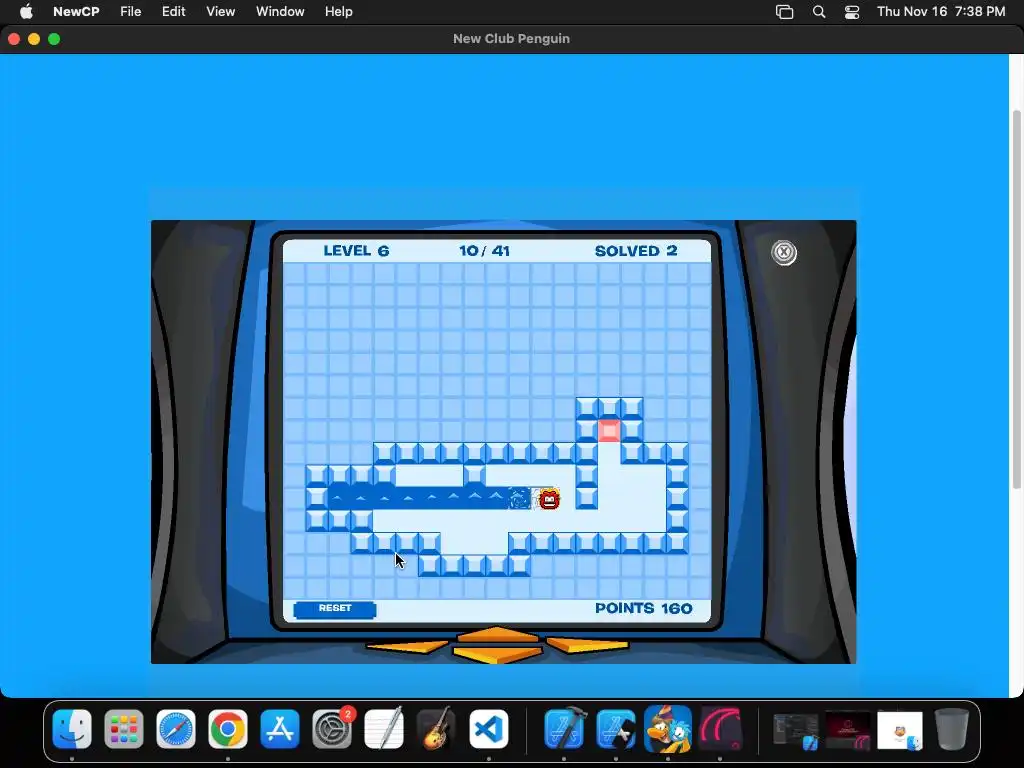
Task: Open System Settings from the Dock
Action: point(332,729)
